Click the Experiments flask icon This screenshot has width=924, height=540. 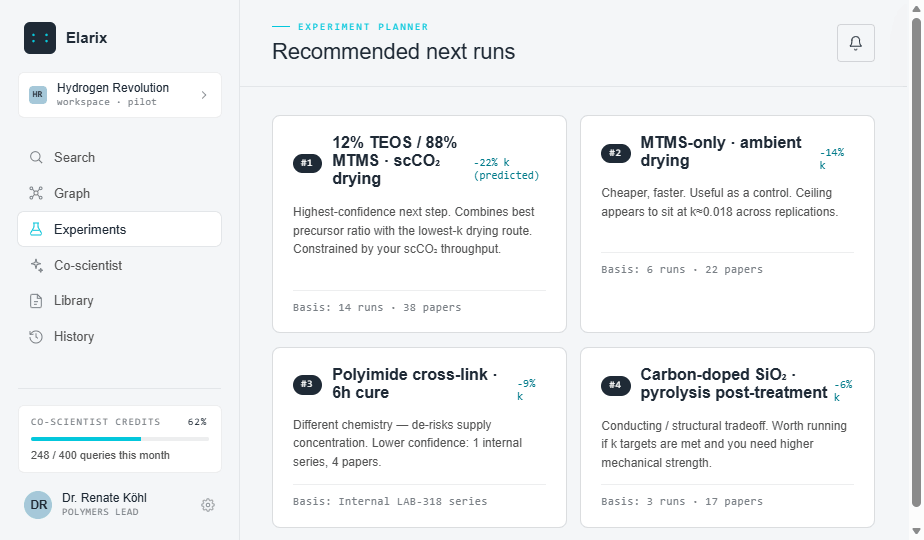click(36, 229)
